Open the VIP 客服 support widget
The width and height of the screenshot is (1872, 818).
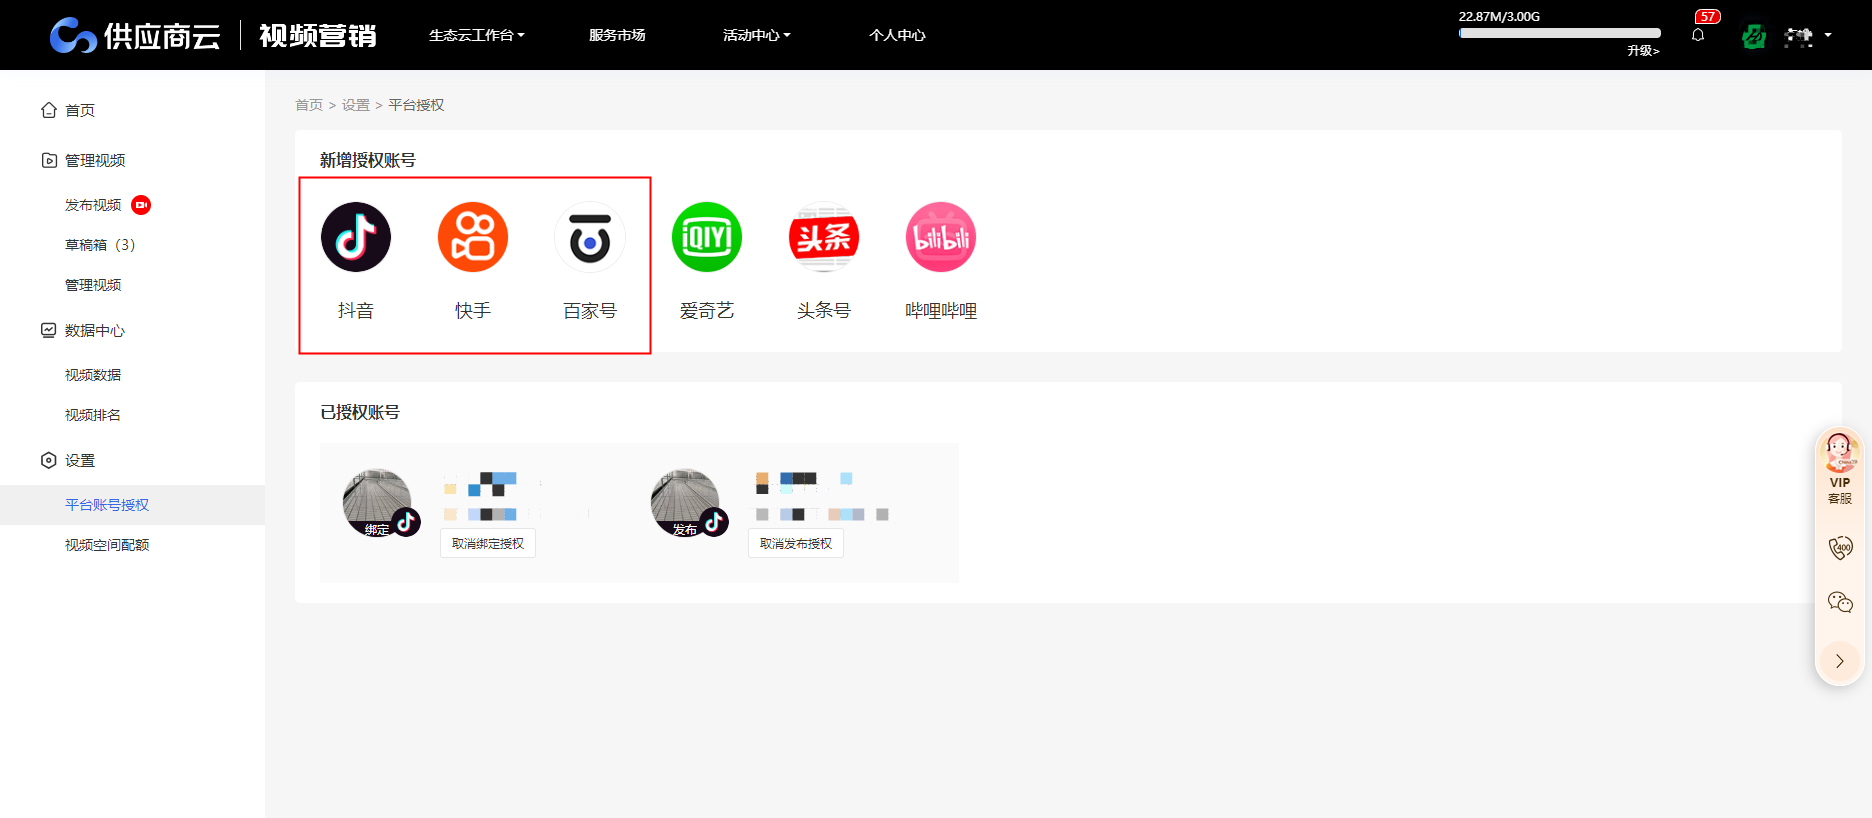pyautogui.click(x=1840, y=468)
